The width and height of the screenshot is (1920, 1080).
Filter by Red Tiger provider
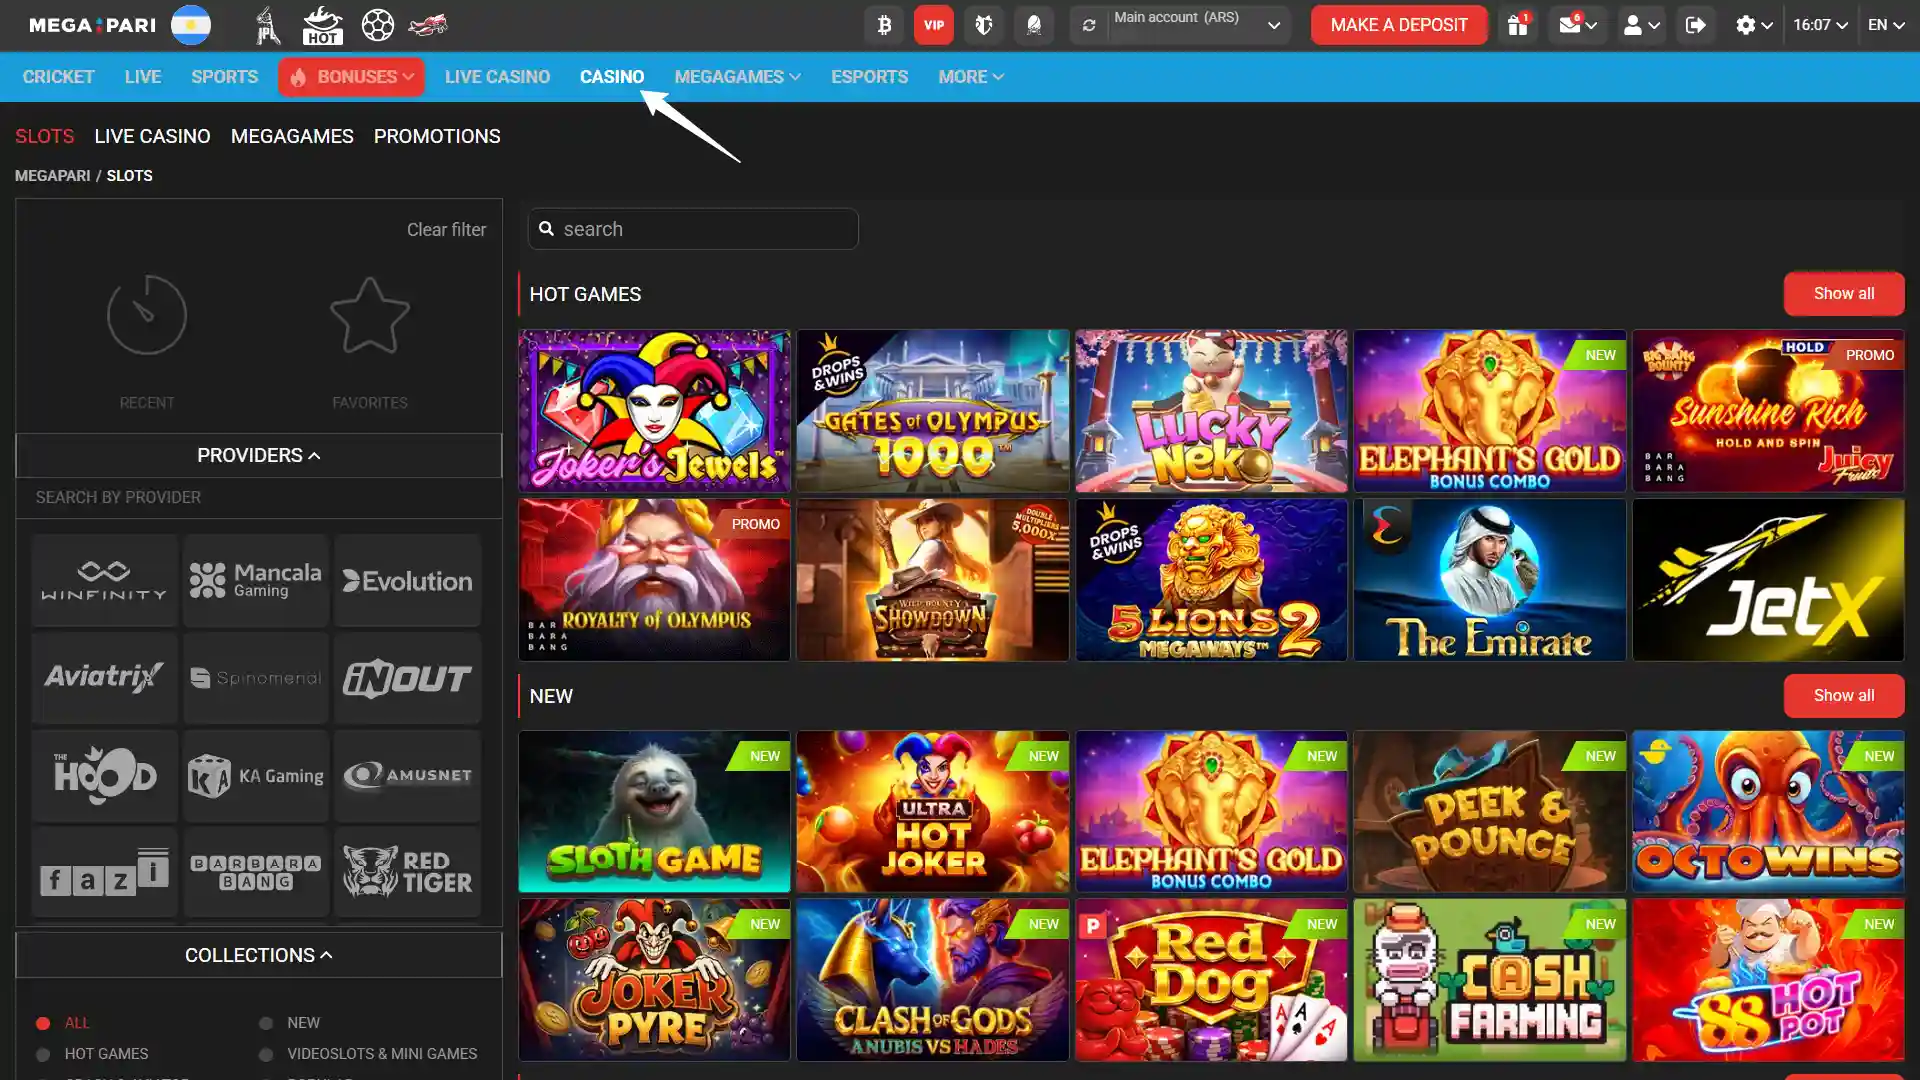[408, 872]
